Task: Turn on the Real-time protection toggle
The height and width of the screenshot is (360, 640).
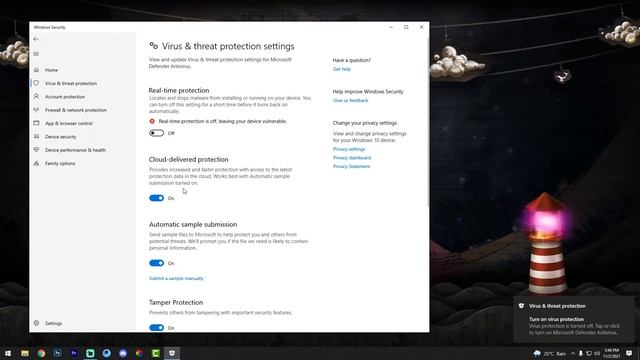Action: tap(156, 133)
